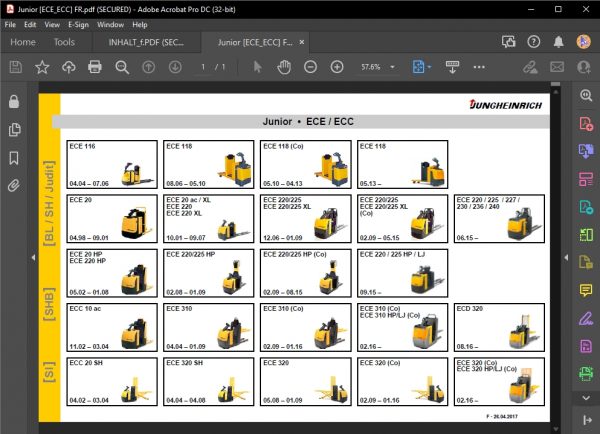Viewport: 600px width, 434px height.
Task: Open Page Thumbnails panel
Action: click(x=14, y=130)
